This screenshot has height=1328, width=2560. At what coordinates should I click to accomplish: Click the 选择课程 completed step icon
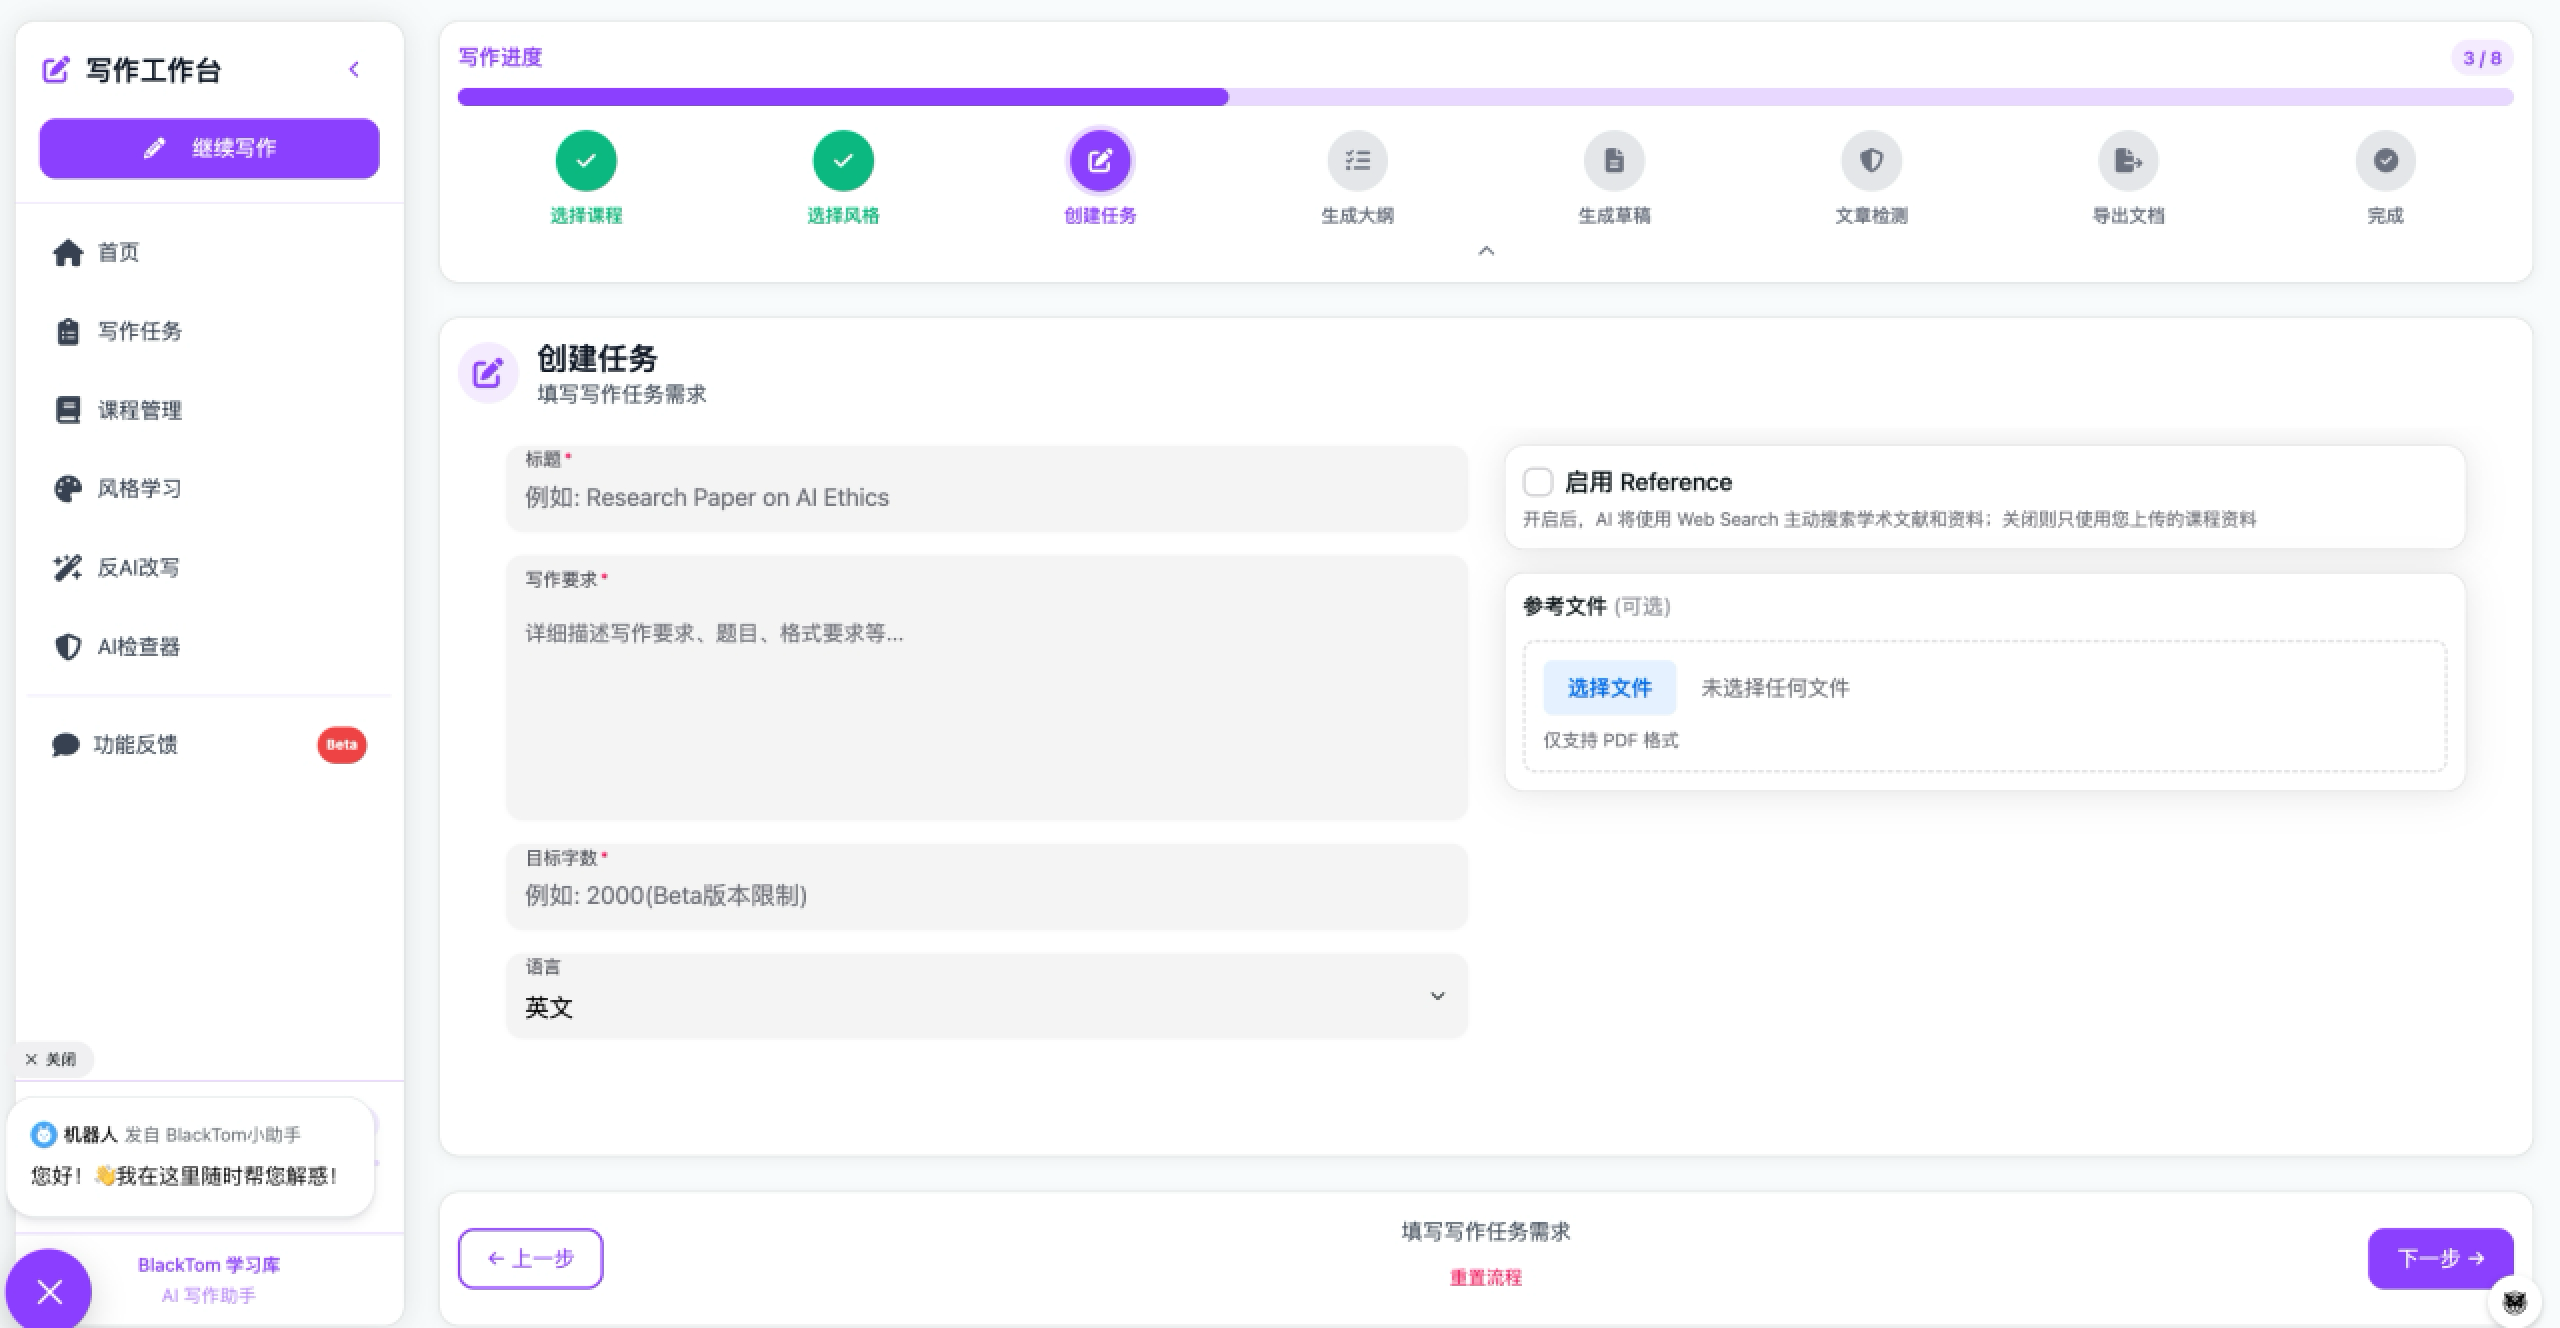(586, 161)
